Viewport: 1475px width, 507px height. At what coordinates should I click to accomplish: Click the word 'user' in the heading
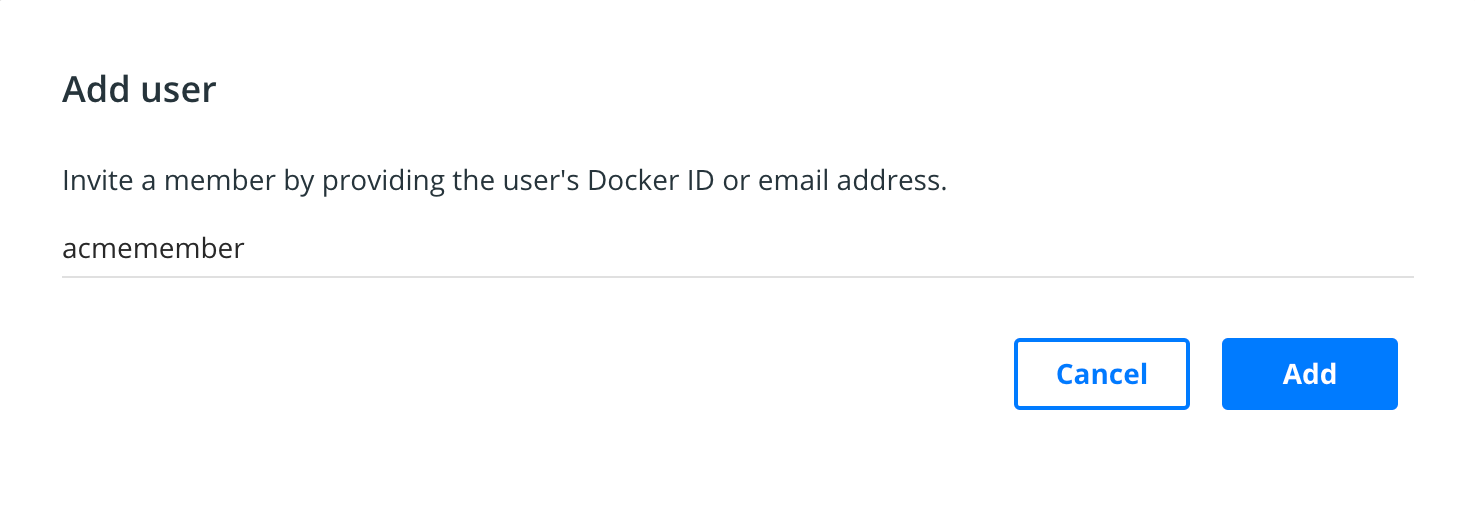179,90
